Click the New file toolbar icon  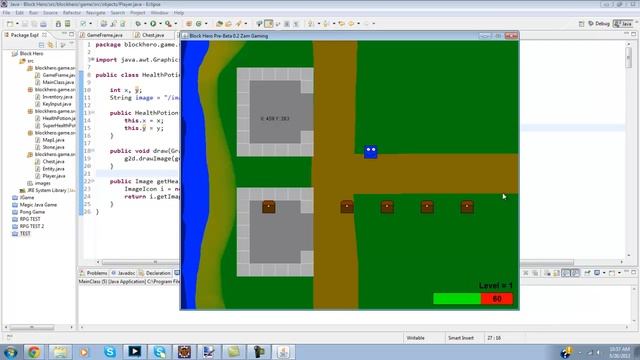point(10,24)
